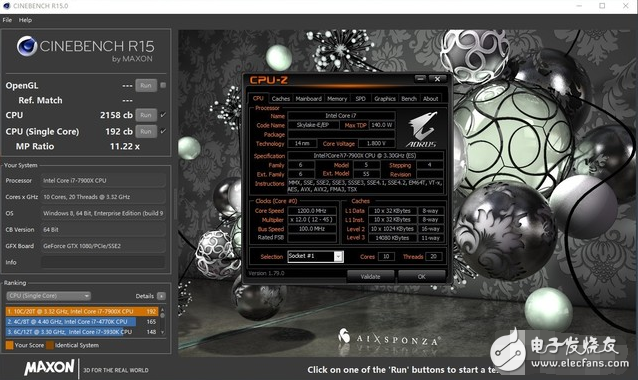Viewport: 638px width, 380px height.
Task: Click the empty Info input field
Action: coord(103,262)
